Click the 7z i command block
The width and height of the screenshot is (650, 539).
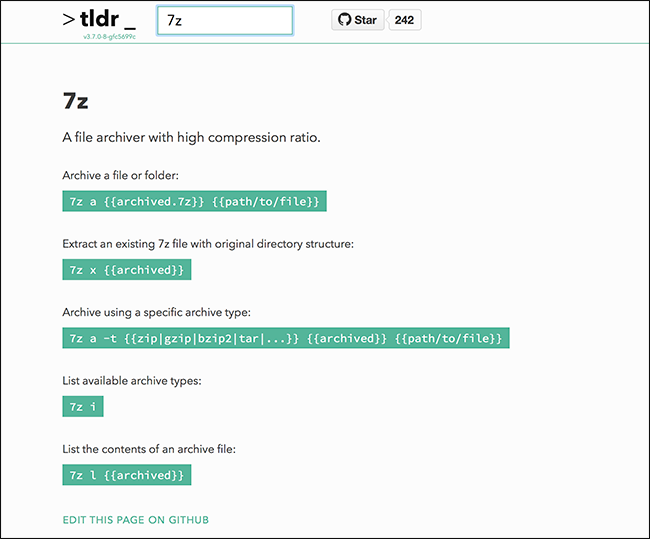(x=83, y=406)
